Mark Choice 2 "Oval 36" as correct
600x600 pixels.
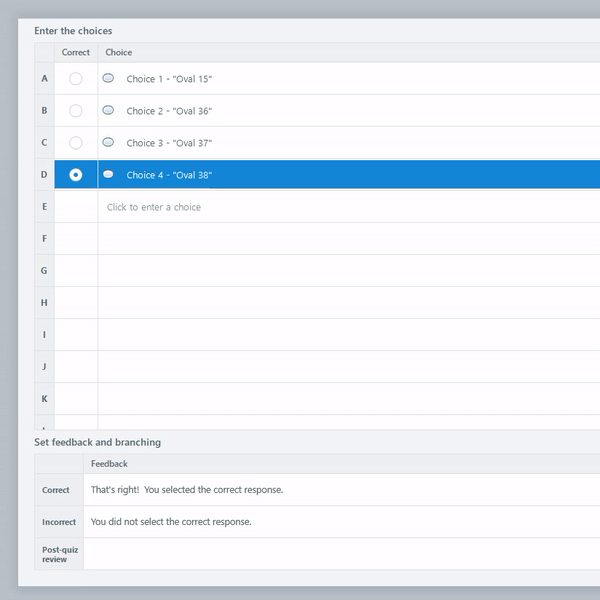[x=75, y=111]
